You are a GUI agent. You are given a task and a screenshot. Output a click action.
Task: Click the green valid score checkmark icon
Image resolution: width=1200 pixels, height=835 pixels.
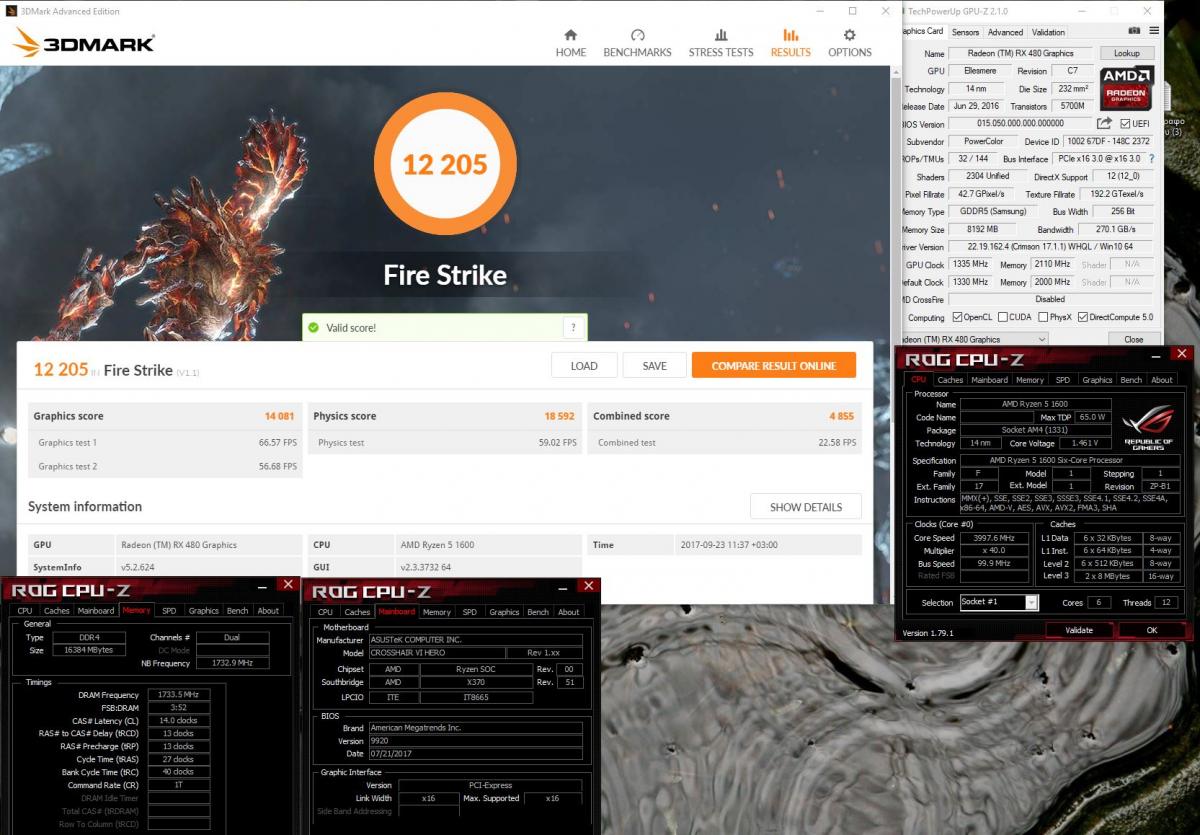point(314,327)
